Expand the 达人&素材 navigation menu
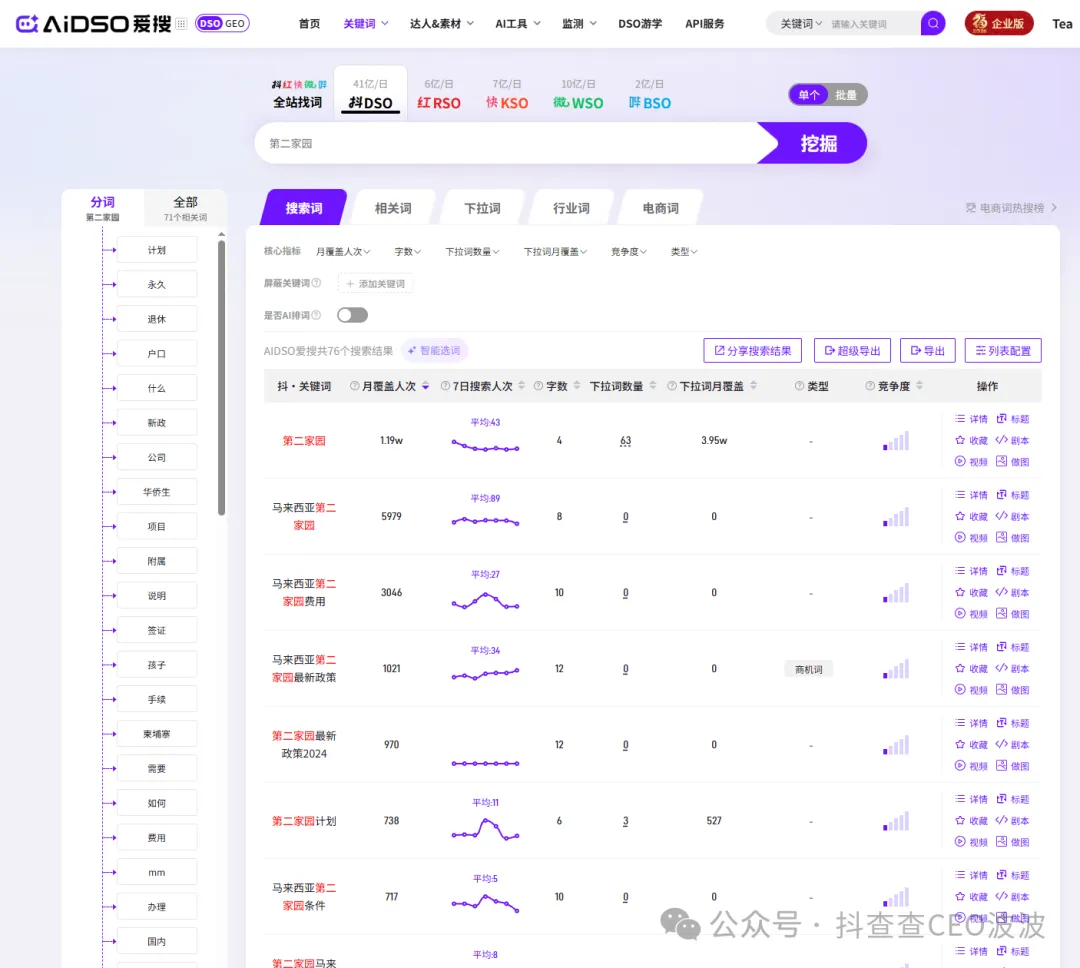This screenshot has height=968, width=1080. coord(441,24)
